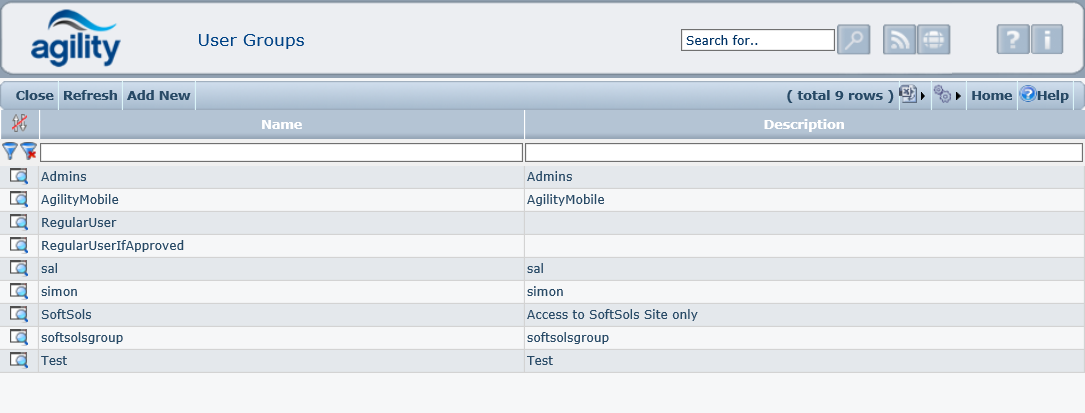Open the RSS feed icon
1085x413 pixels.
pos(899,40)
